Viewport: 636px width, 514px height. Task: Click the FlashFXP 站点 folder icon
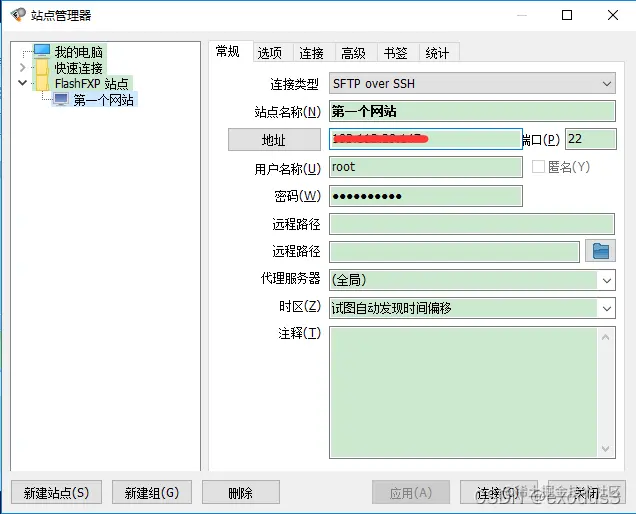pos(42,84)
